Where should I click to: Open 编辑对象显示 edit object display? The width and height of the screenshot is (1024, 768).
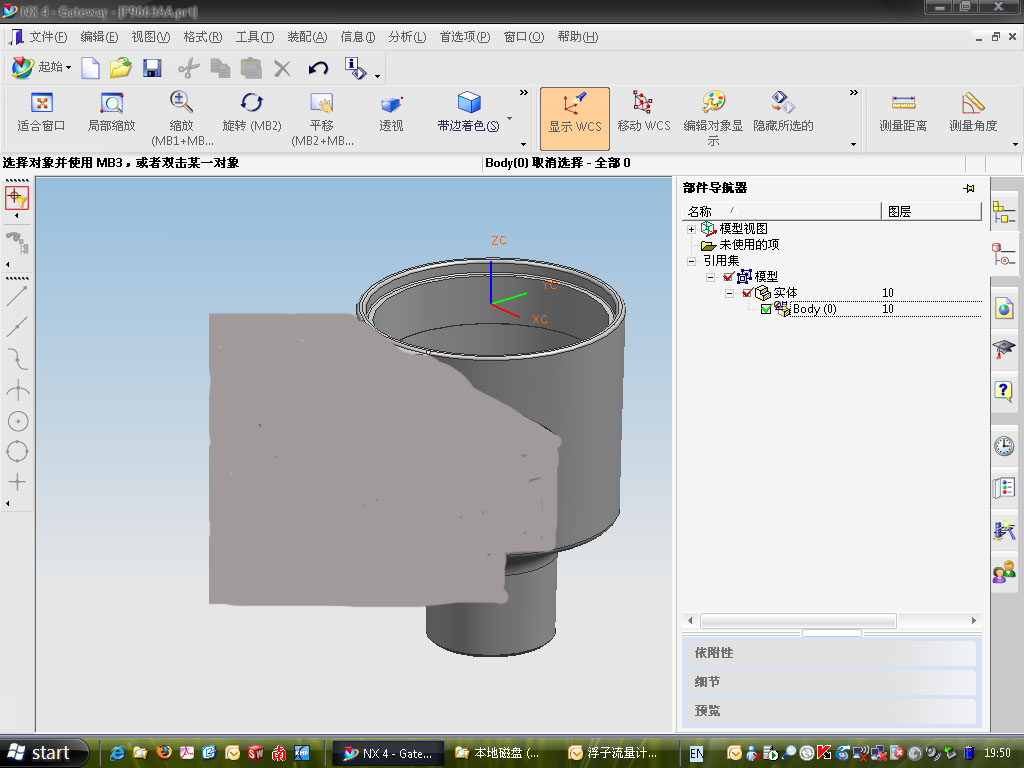[713, 118]
